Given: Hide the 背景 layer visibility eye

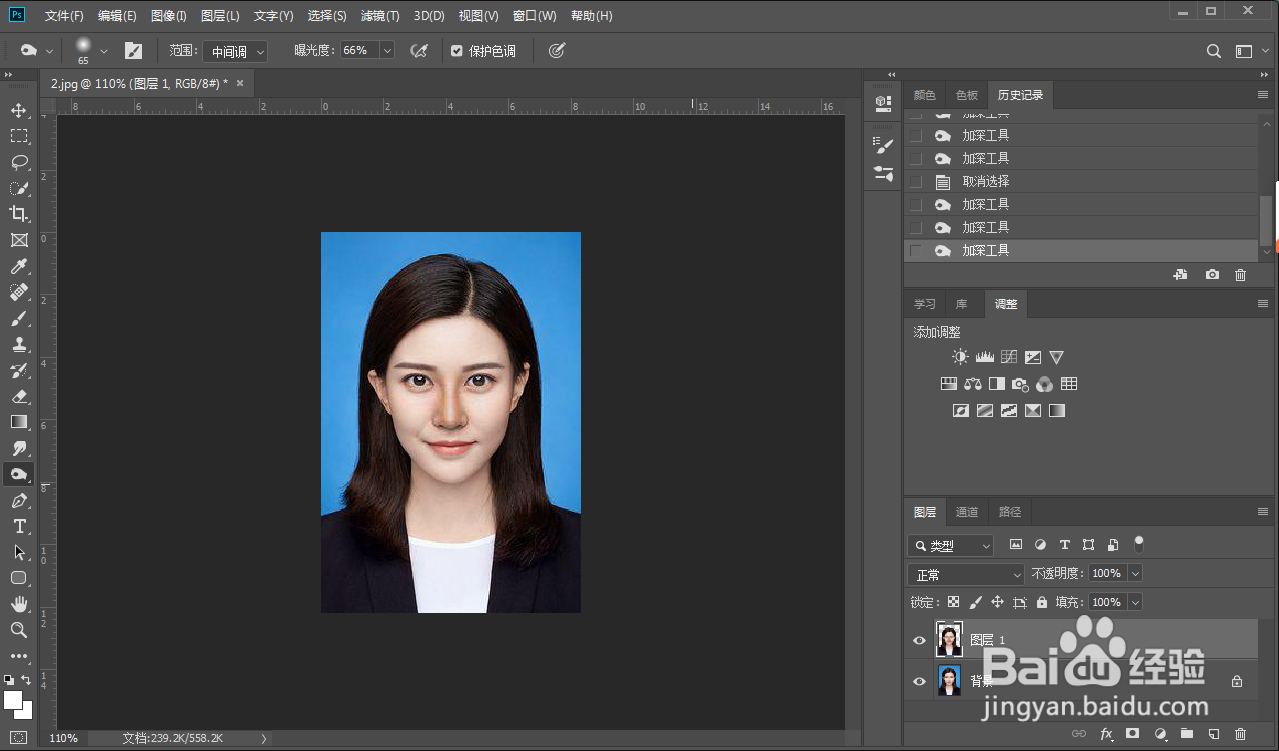Looking at the screenshot, I should coord(919,682).
